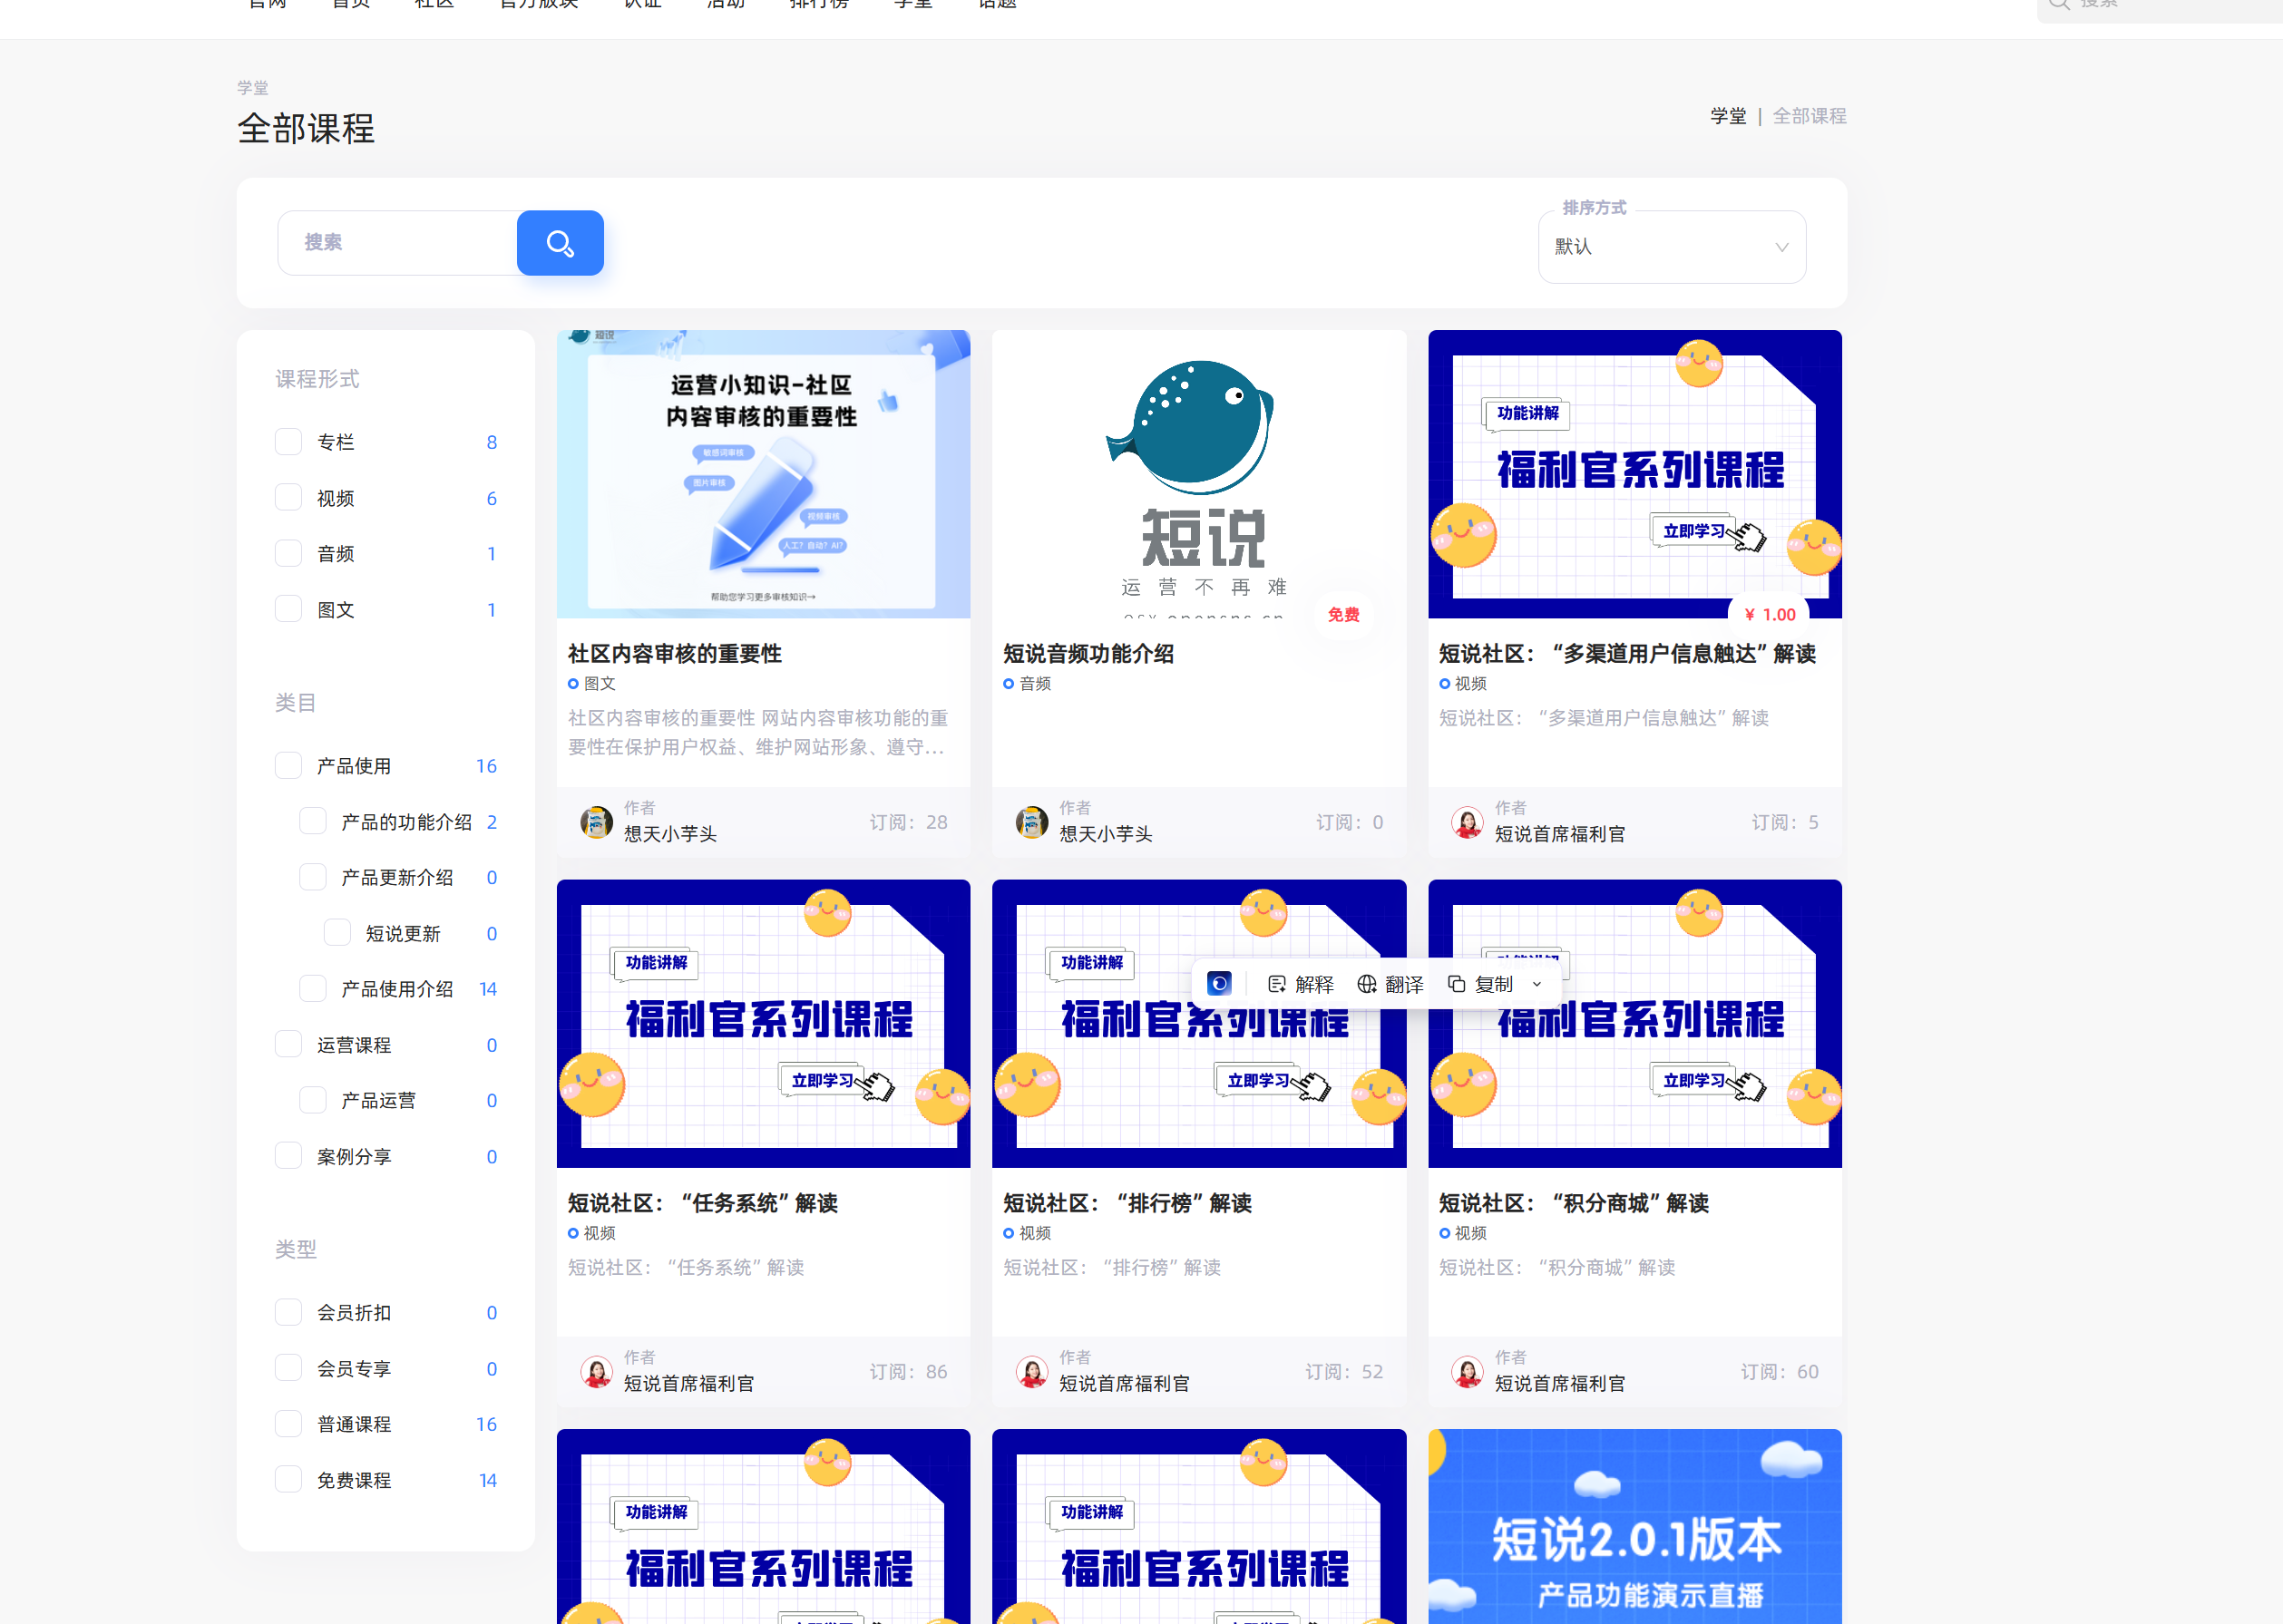Focus the 搜索 course search field
This screenshot has height=1624, width=2283.
[x=397, y=243]
